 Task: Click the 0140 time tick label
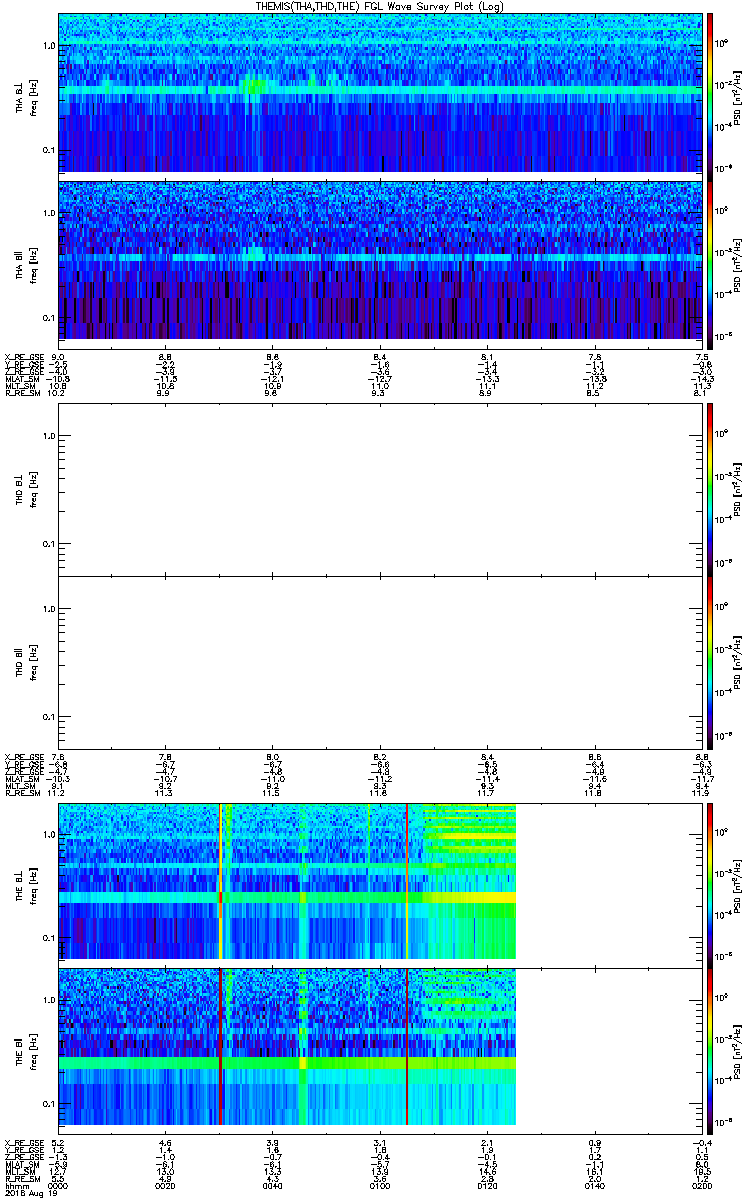(594, 1184)
